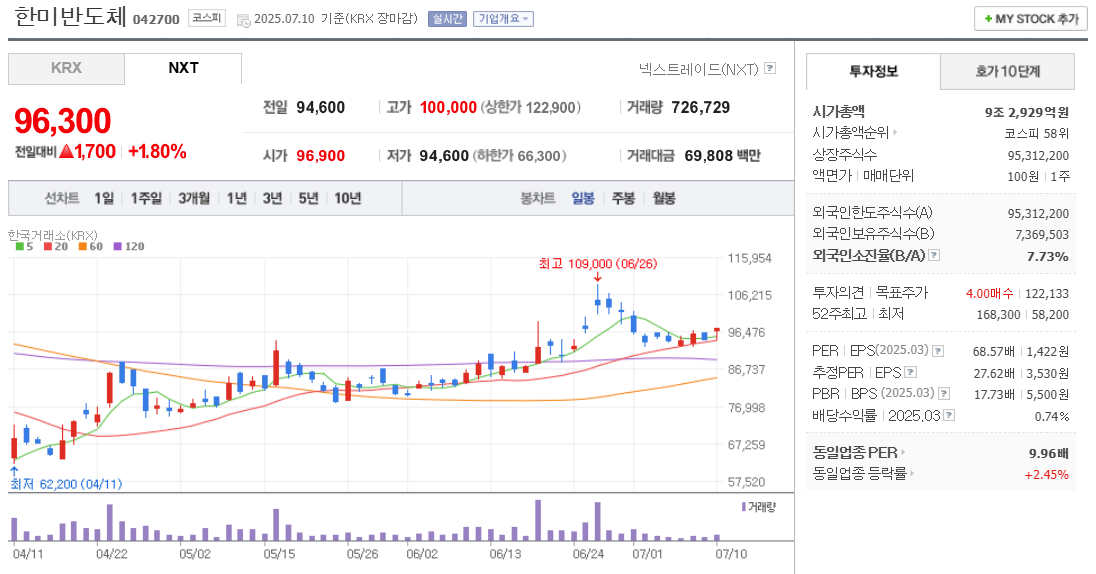Click the current price 96,300
The width and height of the screenshot is (1096, 574).
[62, 121]
